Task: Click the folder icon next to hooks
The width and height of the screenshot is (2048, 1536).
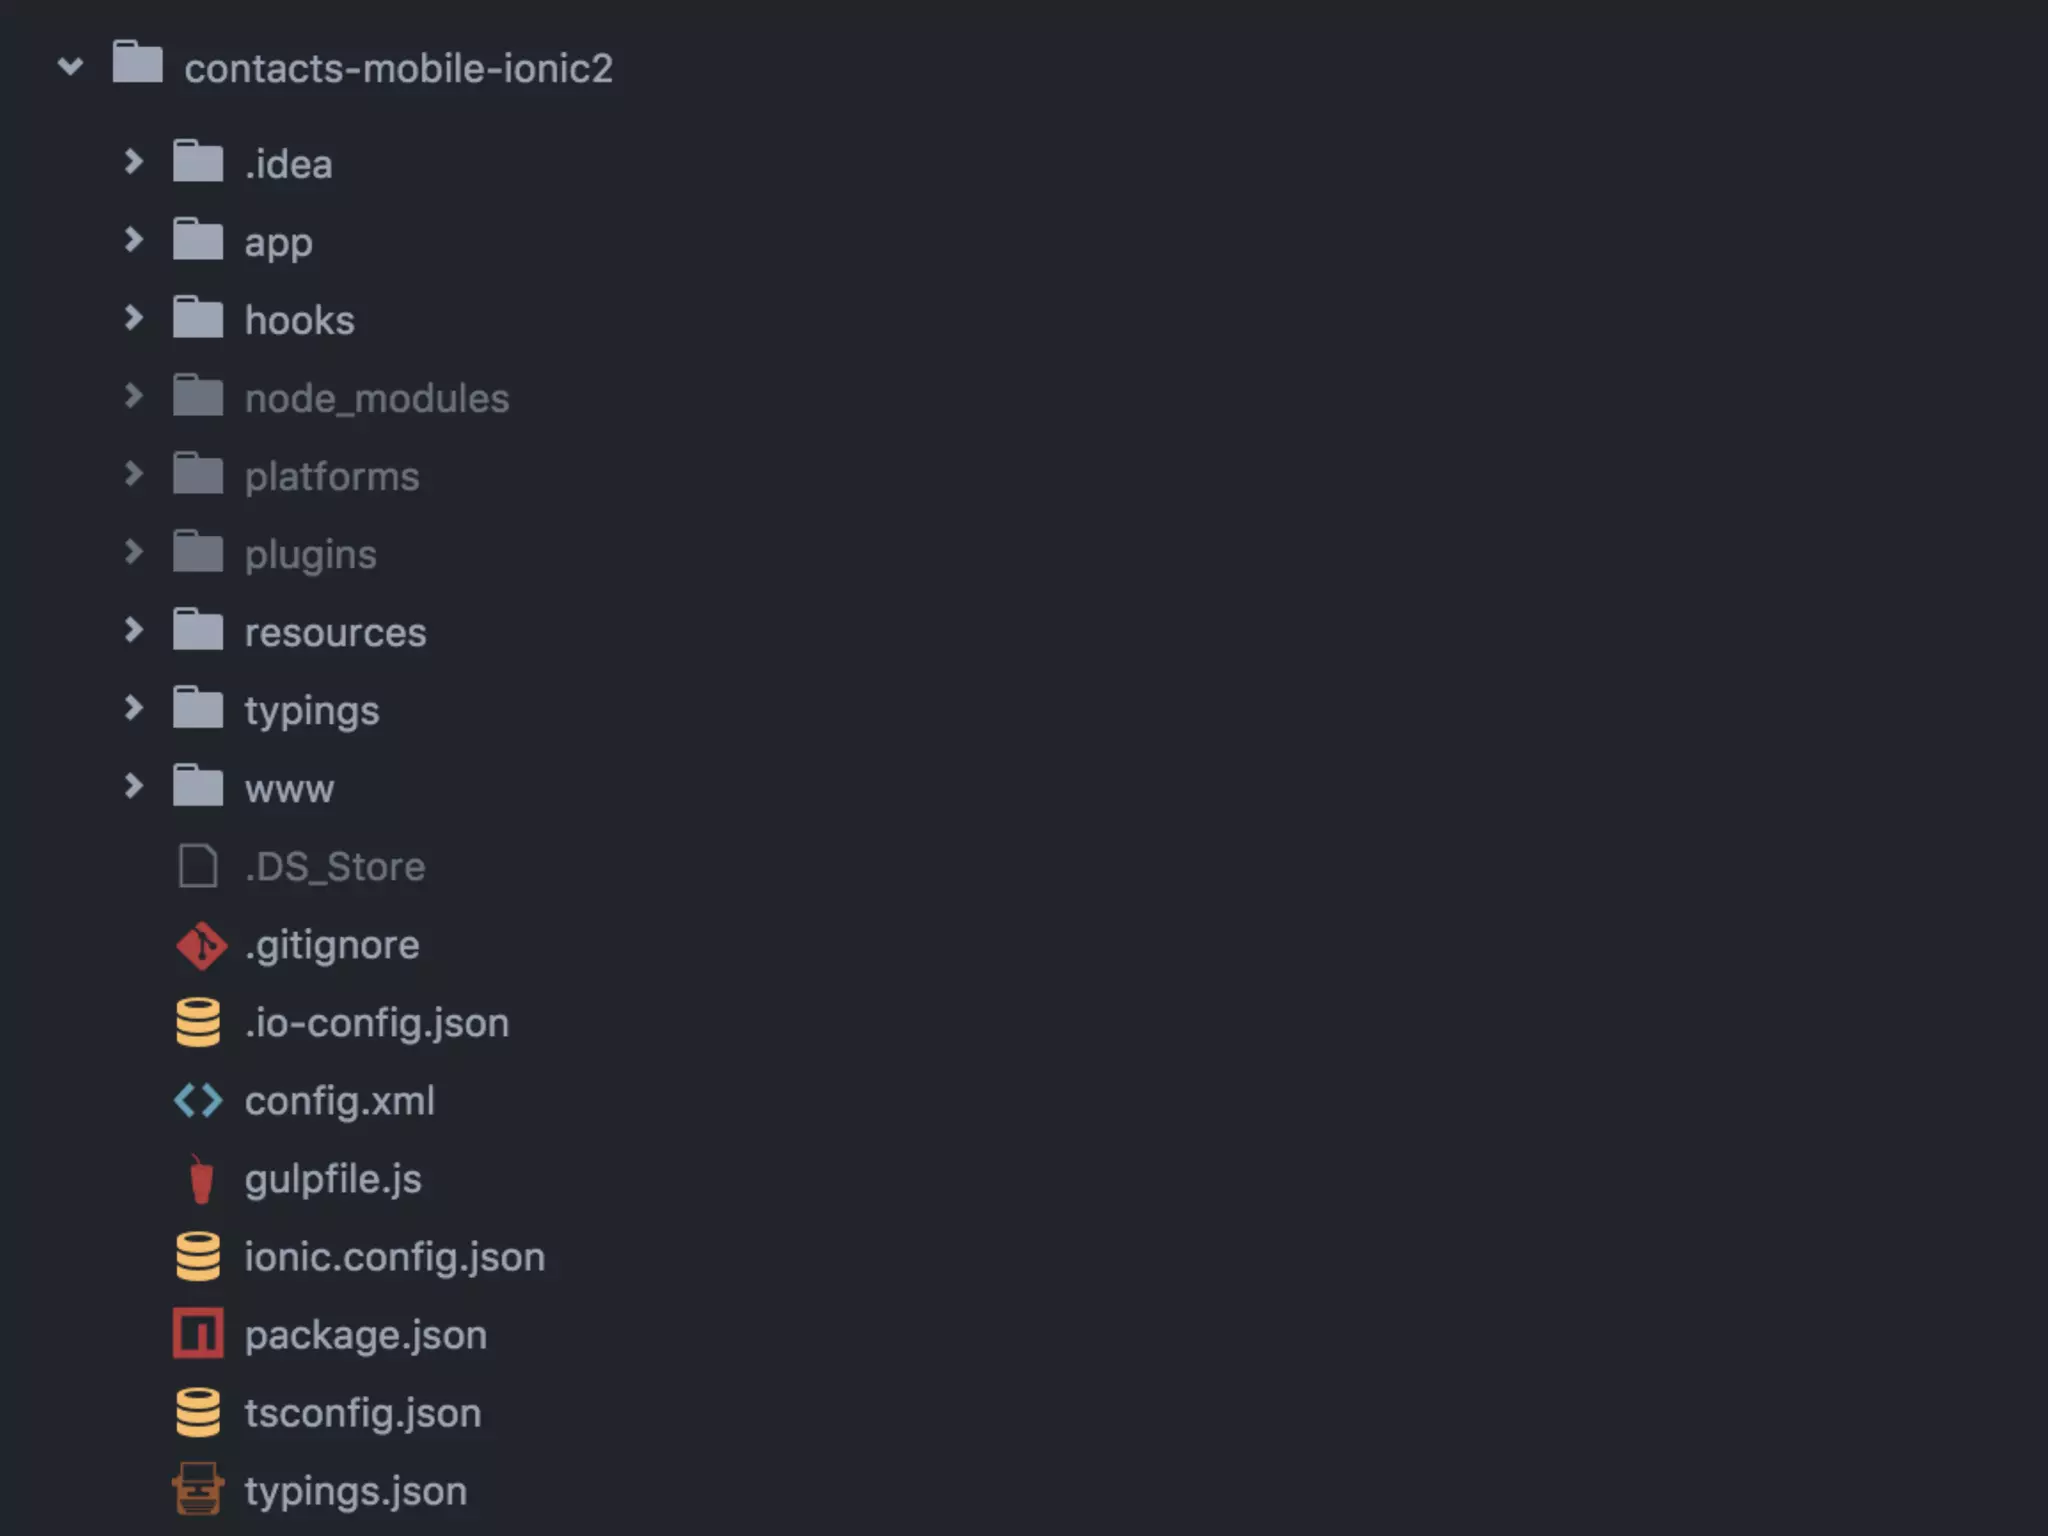Action: (x=198, y=318)
